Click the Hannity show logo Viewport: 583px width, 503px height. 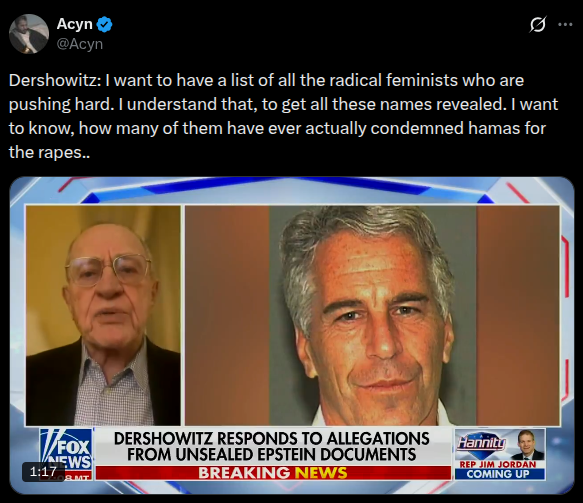(481, 442)
